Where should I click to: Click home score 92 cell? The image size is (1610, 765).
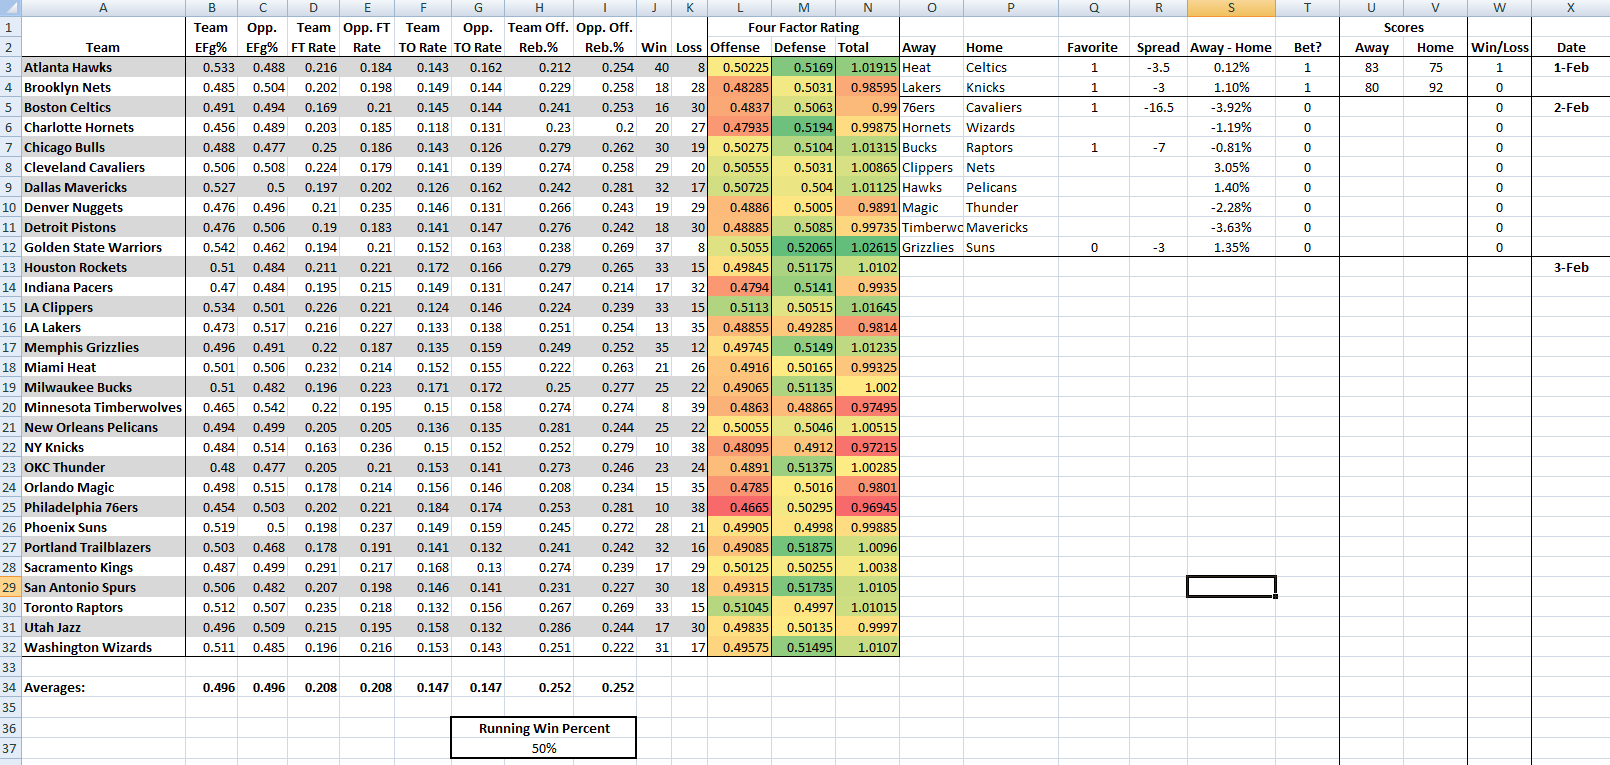pos(1435,87)
